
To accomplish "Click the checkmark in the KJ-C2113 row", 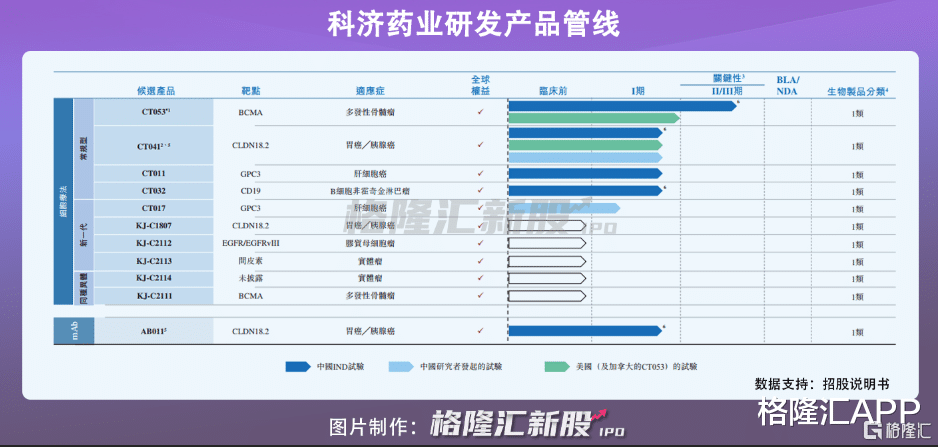I will point(480,261).
